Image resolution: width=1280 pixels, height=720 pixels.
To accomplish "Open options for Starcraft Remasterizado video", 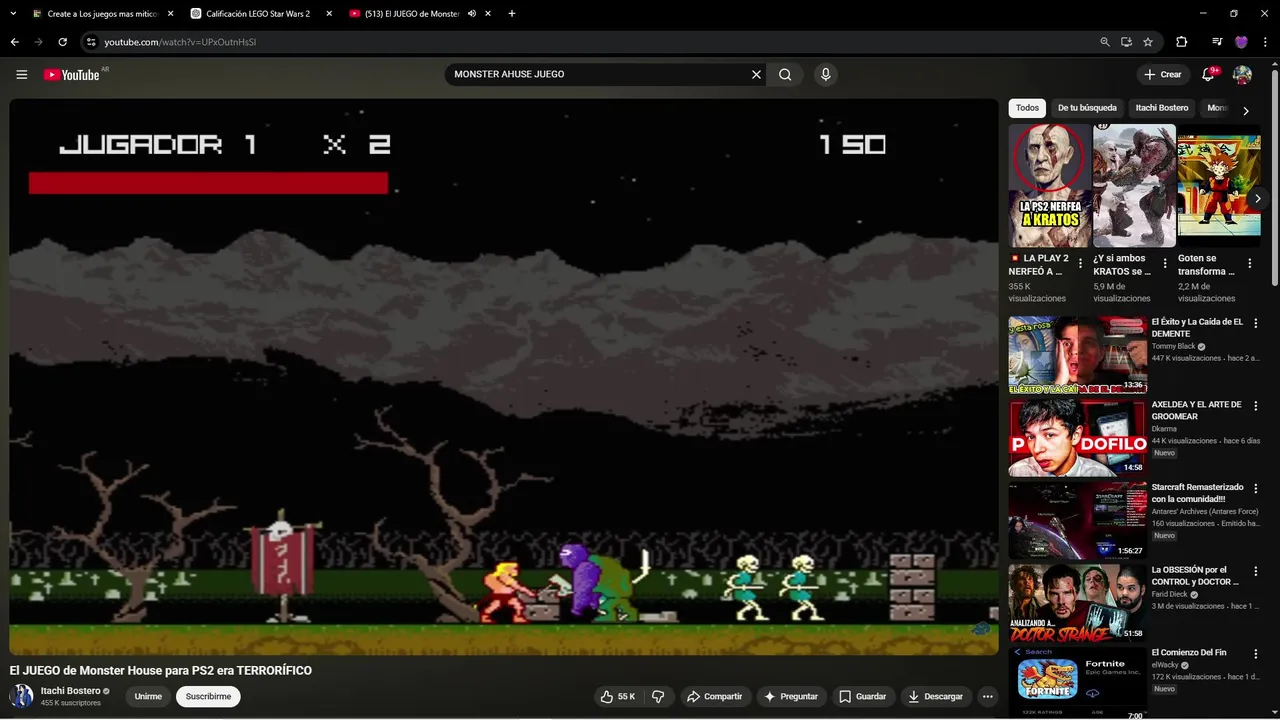I will (1256, 488).
